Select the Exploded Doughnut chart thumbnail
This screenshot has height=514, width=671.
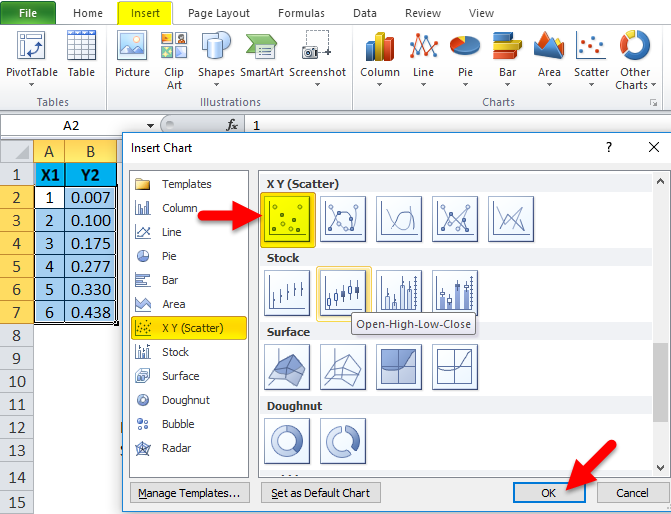(343, 441)
